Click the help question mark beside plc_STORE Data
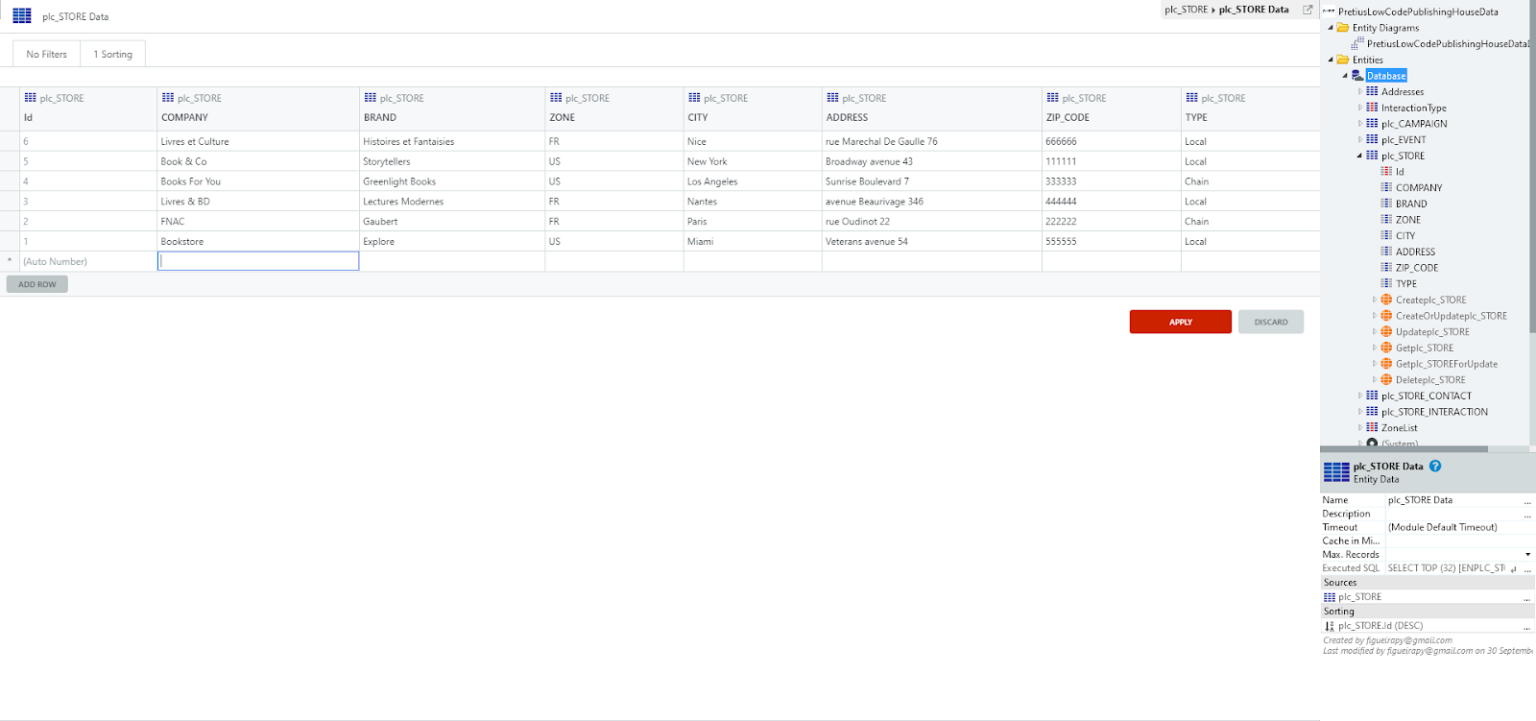The image size is (1536, 721). 1435,466
